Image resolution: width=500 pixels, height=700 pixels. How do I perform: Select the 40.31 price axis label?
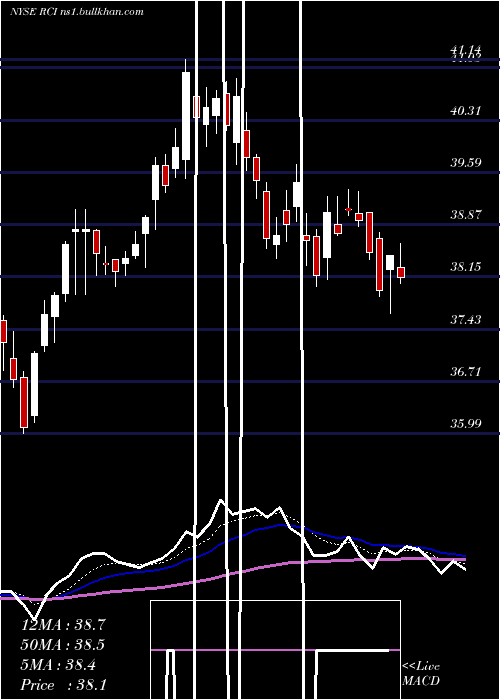click(x=466, y=110)
